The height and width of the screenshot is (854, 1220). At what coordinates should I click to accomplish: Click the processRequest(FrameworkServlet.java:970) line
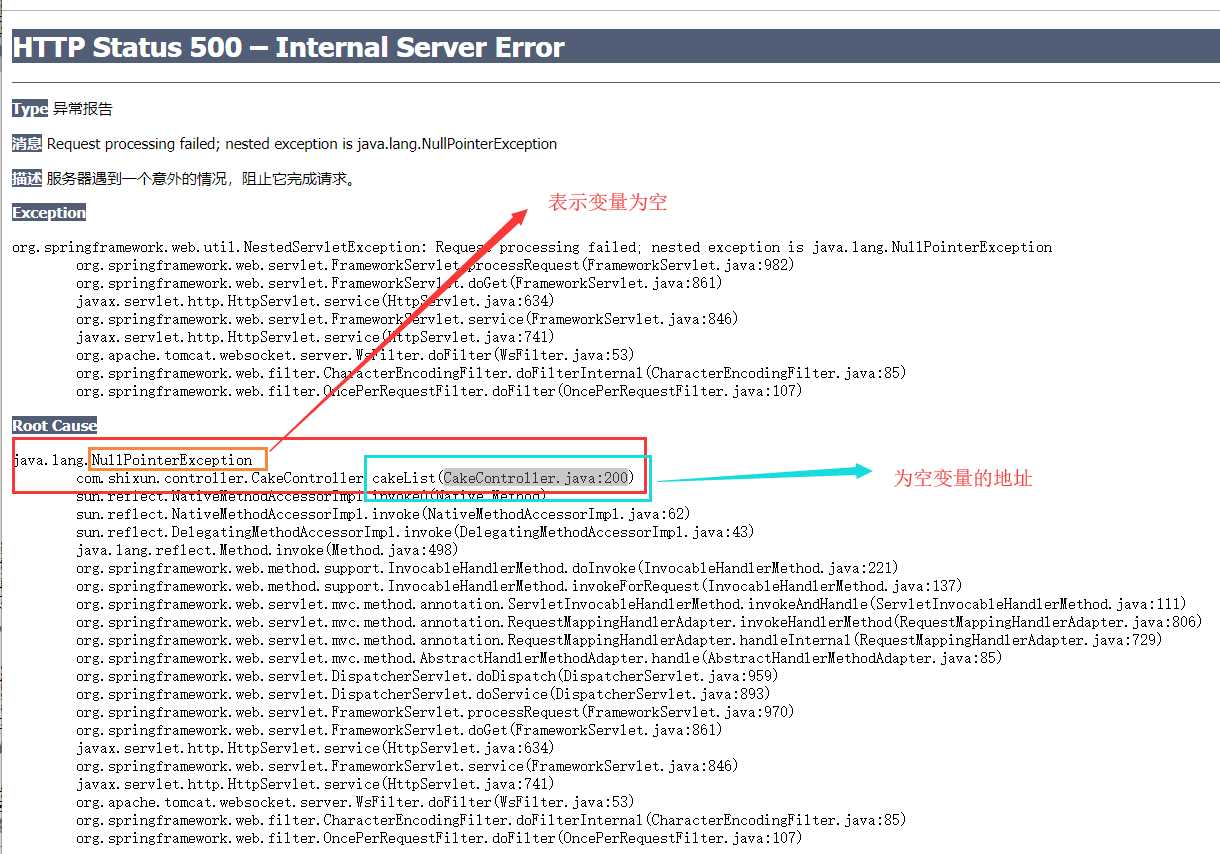tap(435, 712)
